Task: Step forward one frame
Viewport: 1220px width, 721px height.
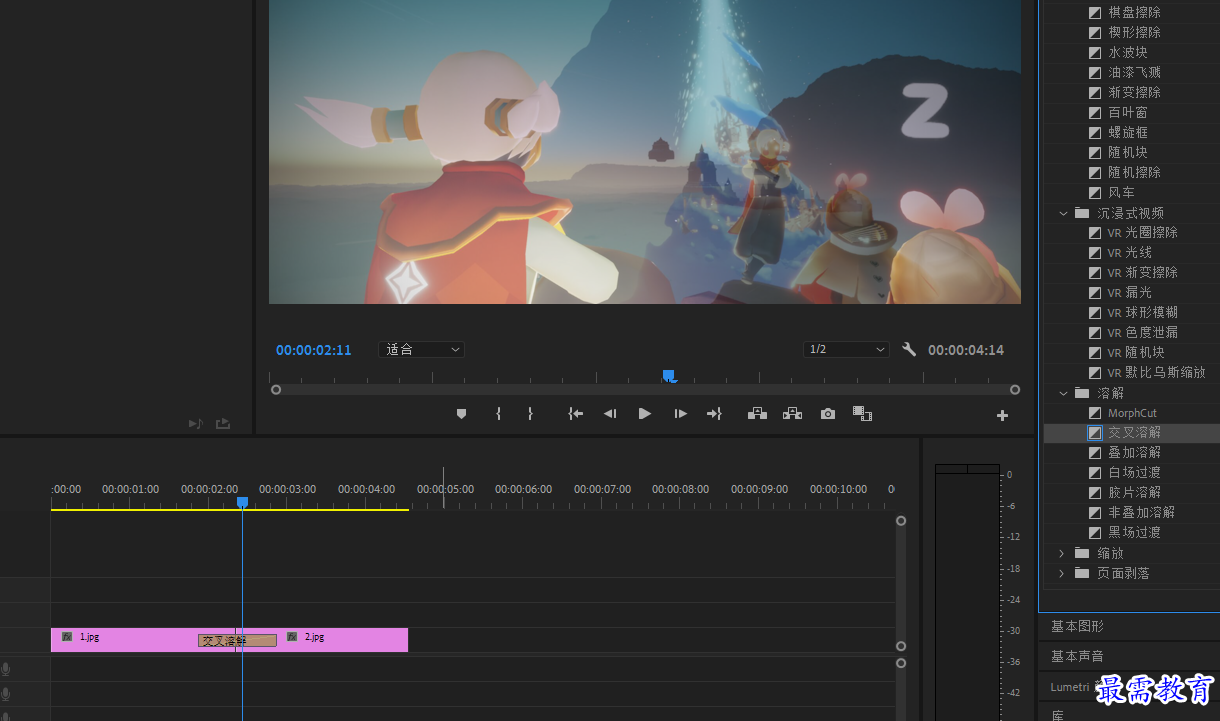Action: (x=680, y=414)
